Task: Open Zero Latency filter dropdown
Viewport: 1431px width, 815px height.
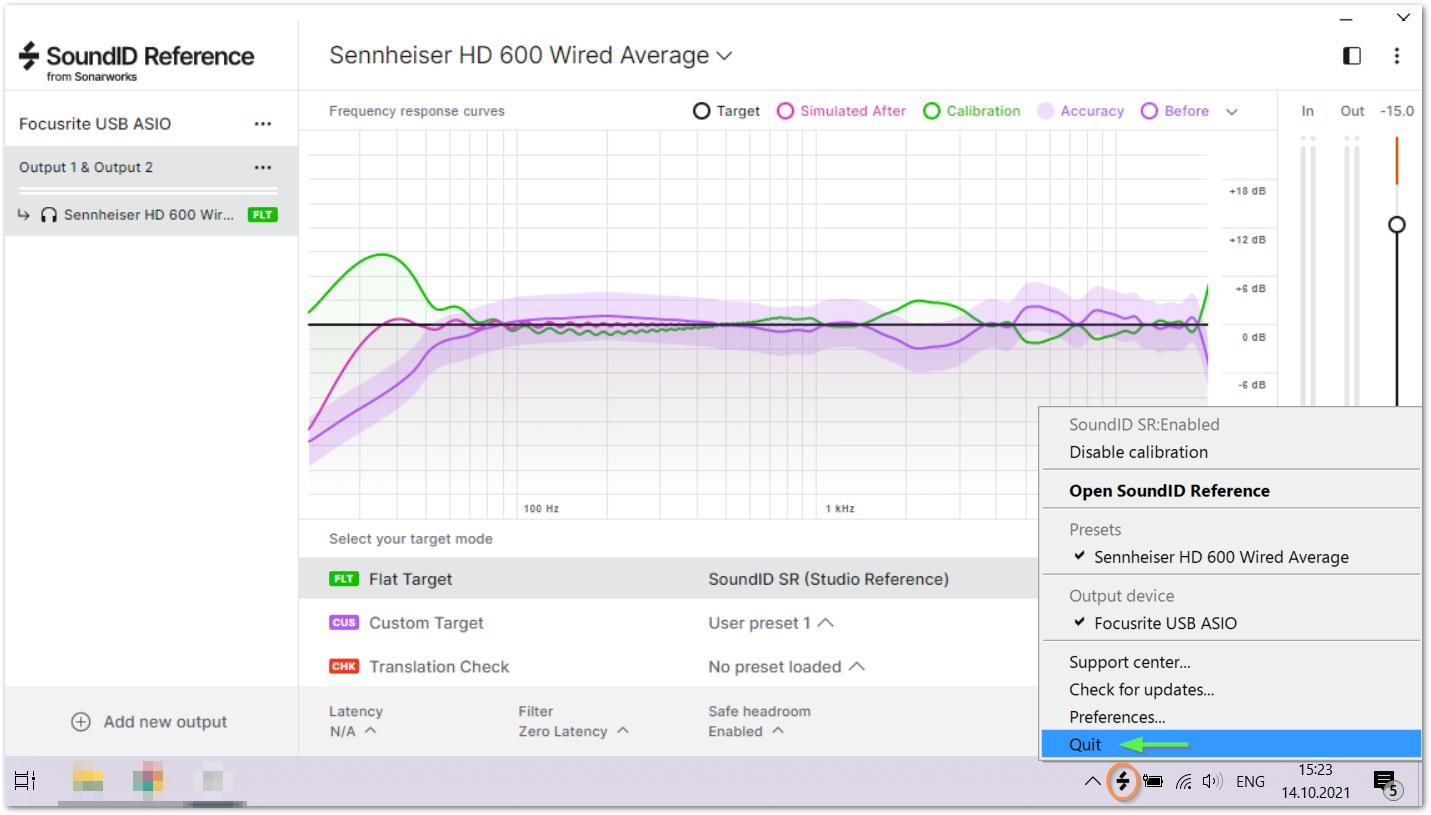Action: pos(574,731)
